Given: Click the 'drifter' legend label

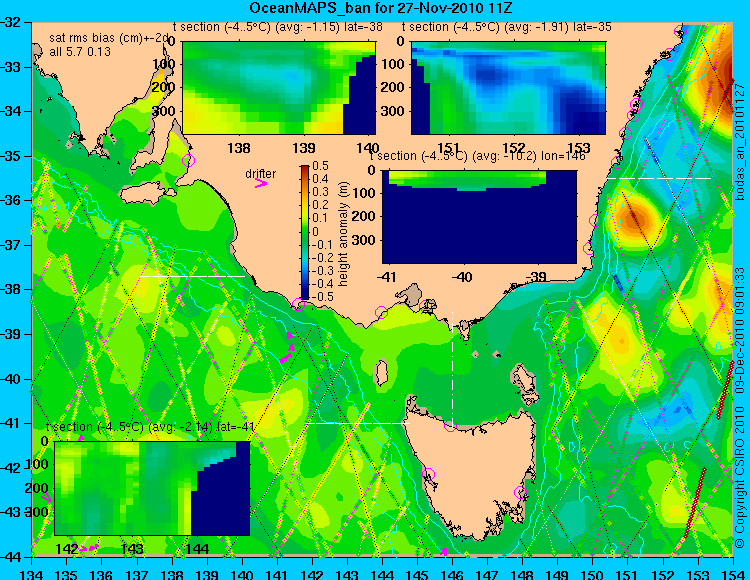Looking at the screenshot, I should pyautogui.click(x=261, y=174).
